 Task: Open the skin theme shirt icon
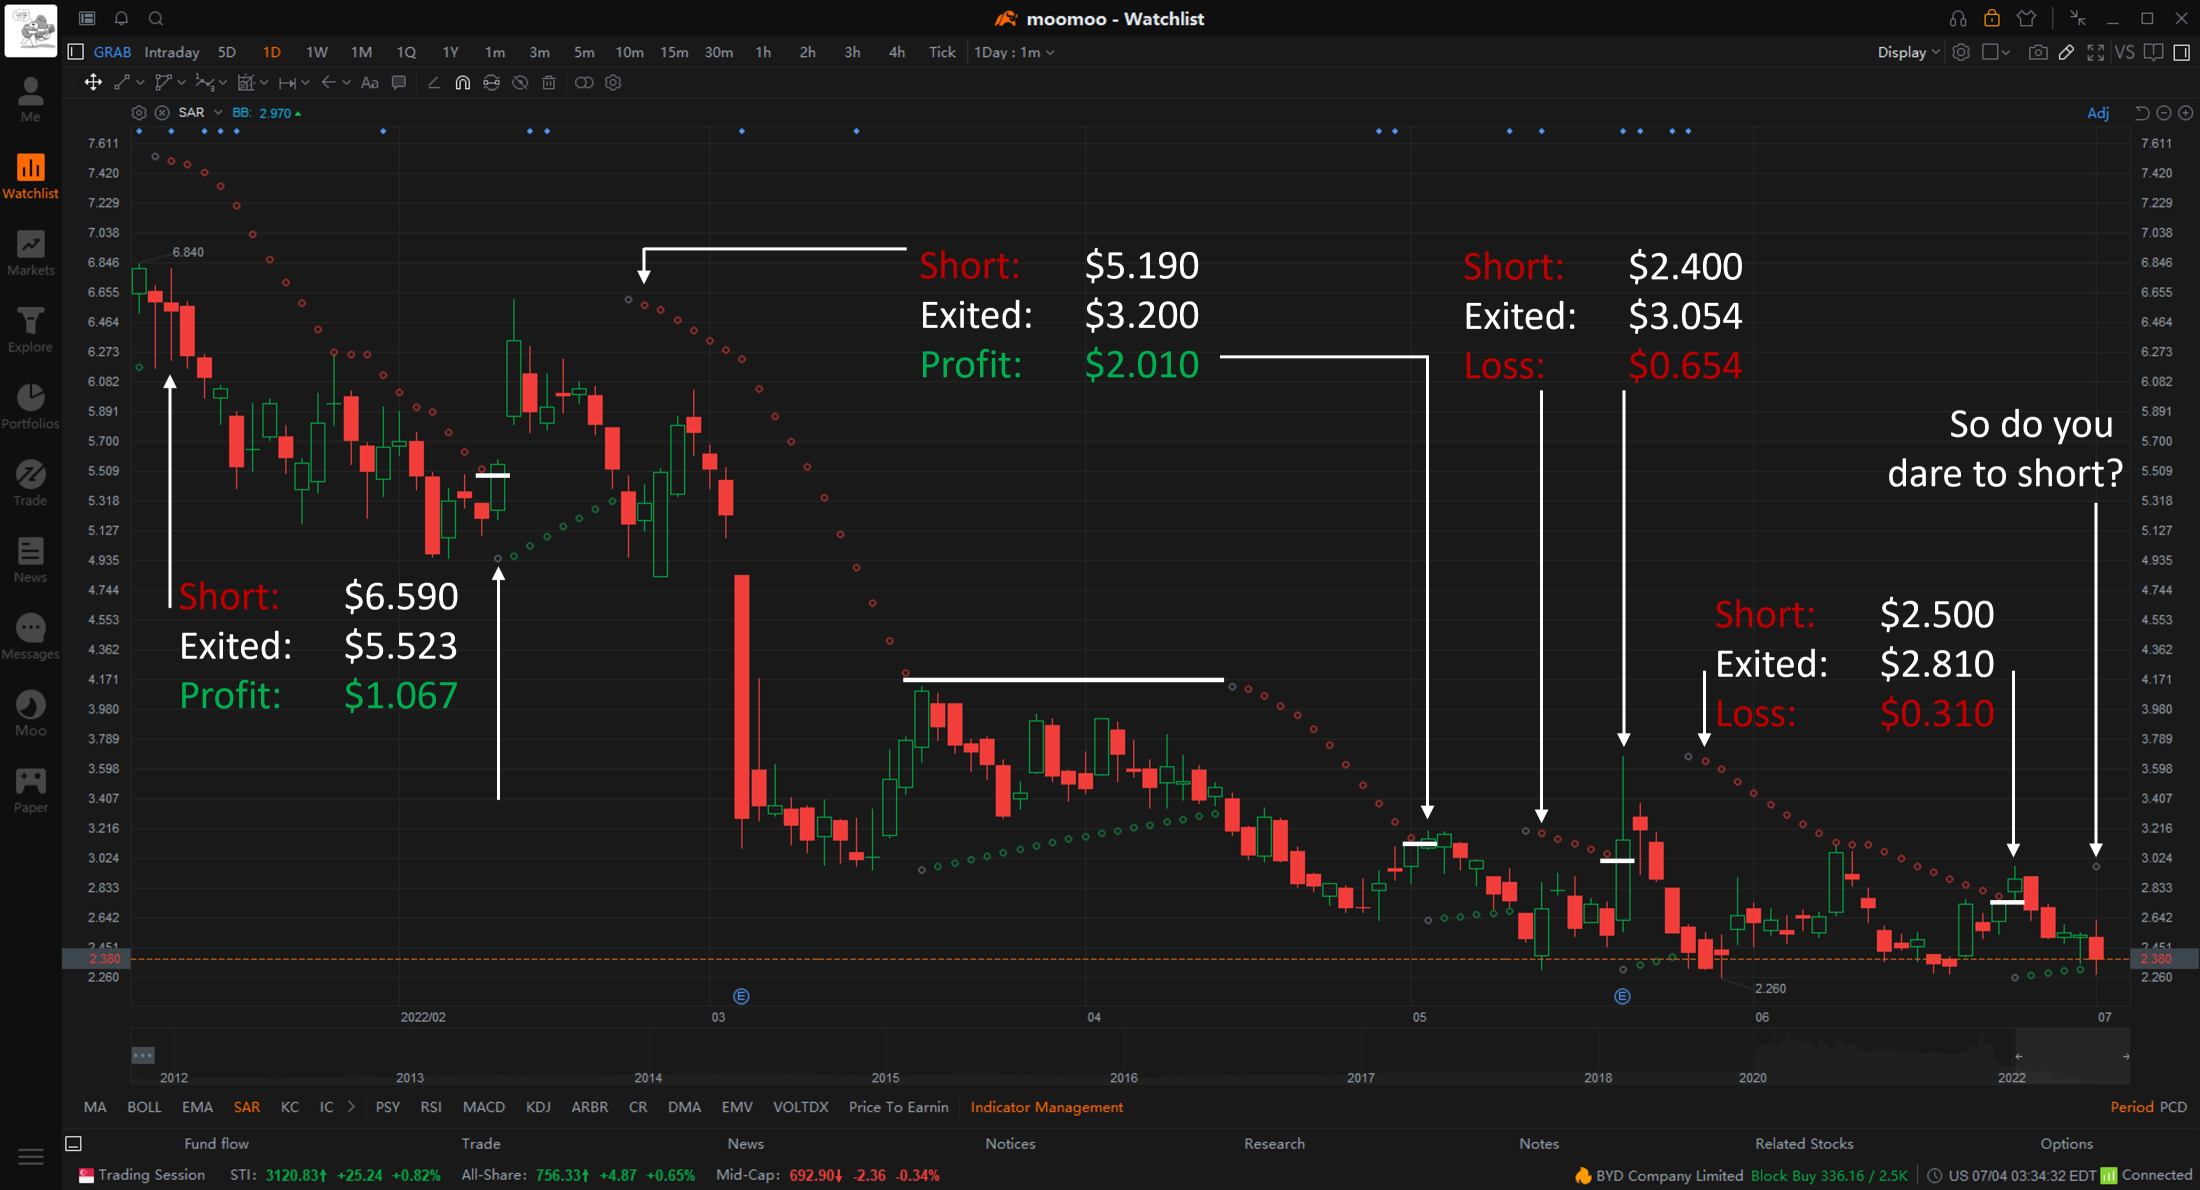click(2026, 18)
